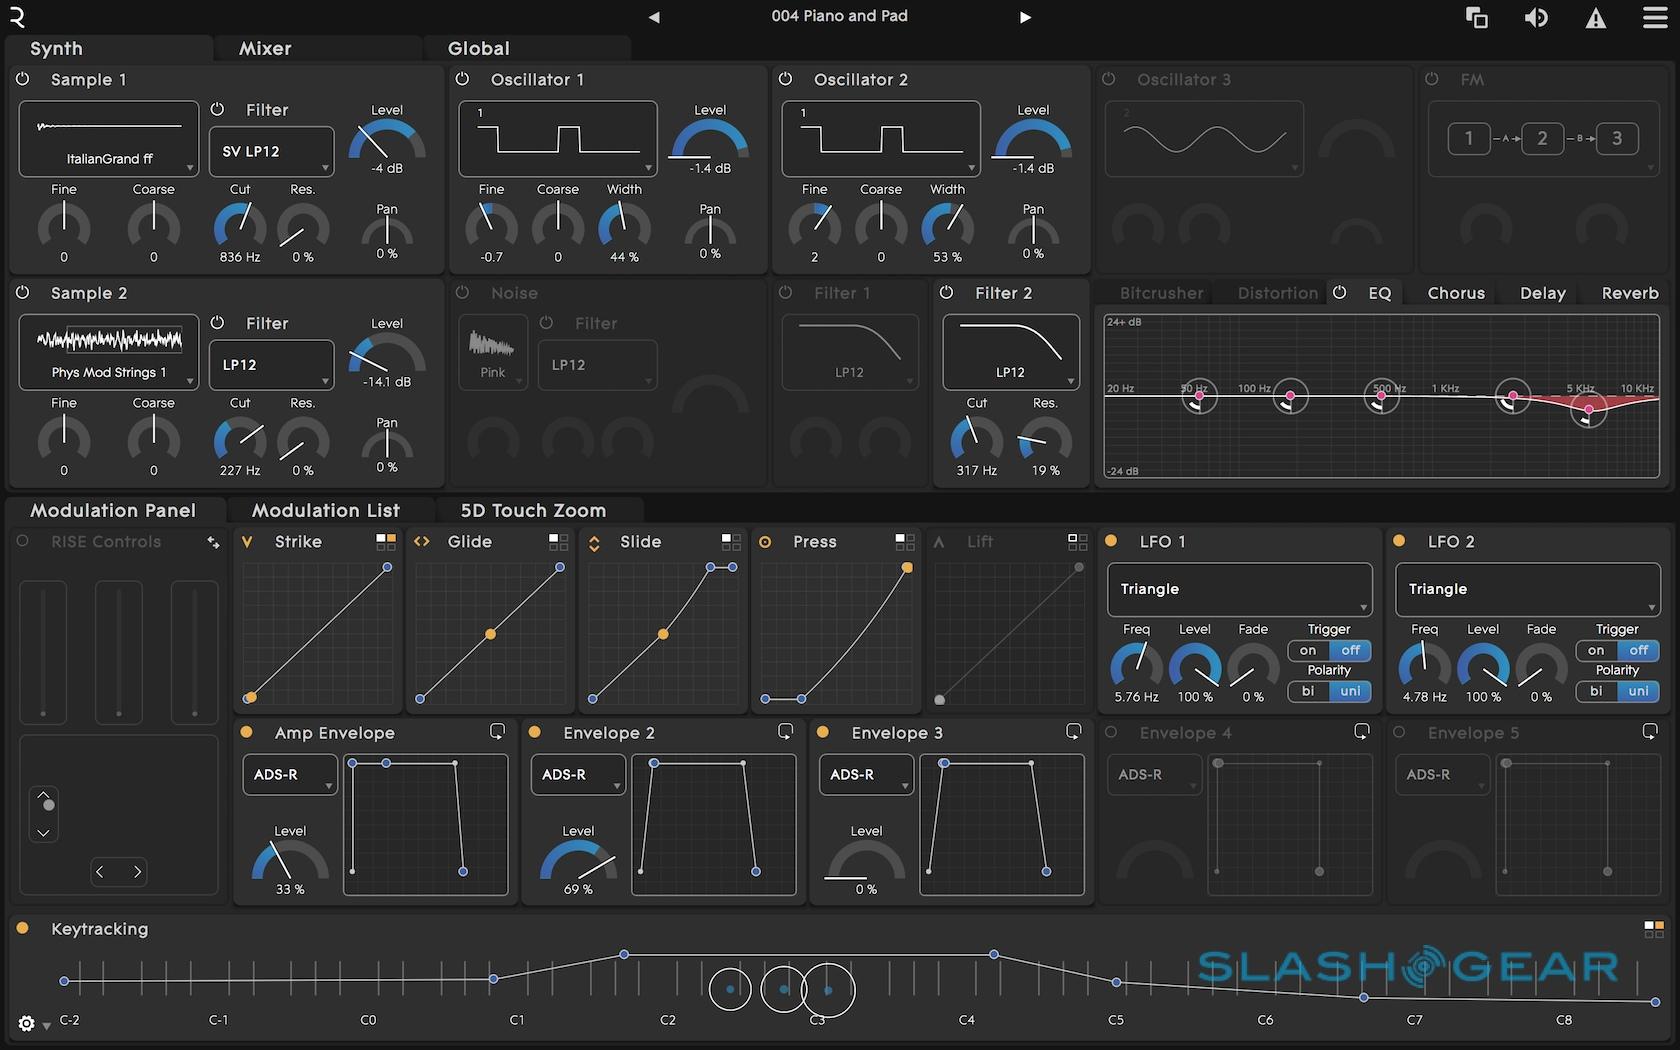Screen dimensions: 1680x1050
Task: Click the ItalianGrand ff sample display
Action: 109,138
